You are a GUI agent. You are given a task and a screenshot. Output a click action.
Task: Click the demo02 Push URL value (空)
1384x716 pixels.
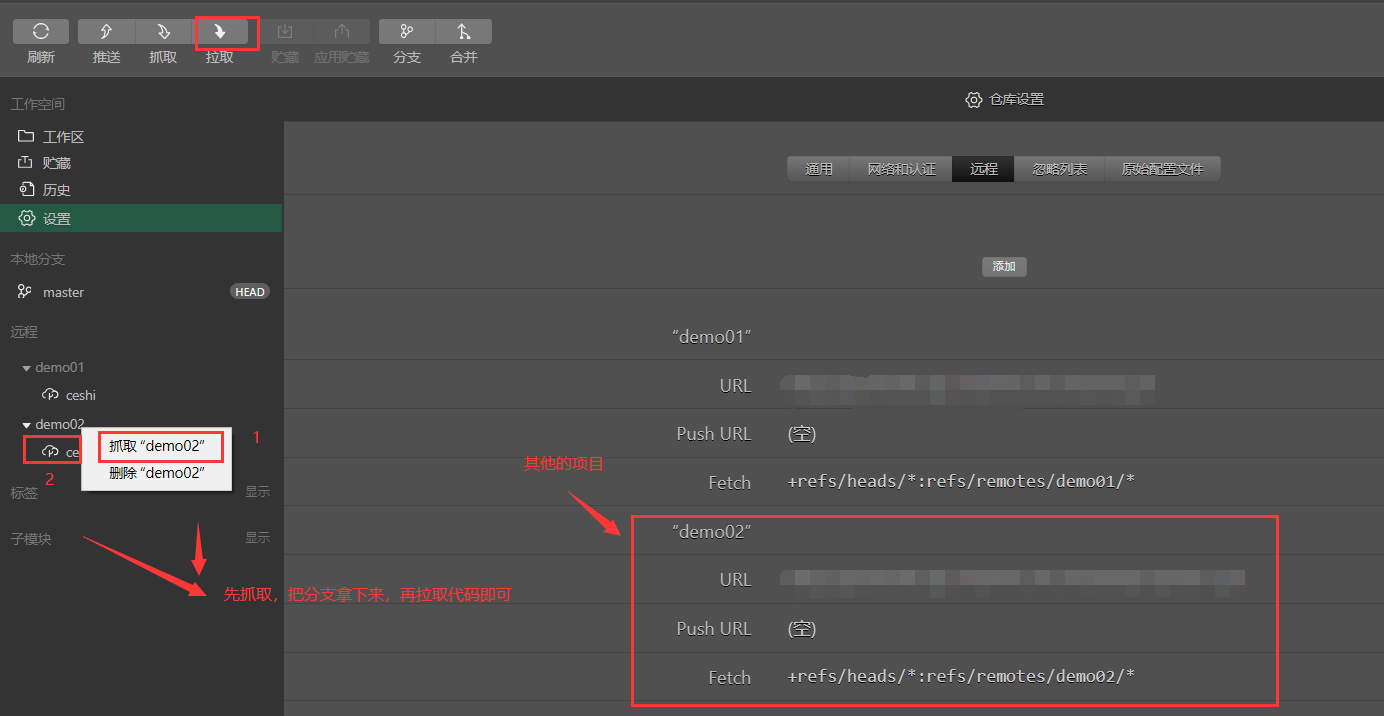802,629
